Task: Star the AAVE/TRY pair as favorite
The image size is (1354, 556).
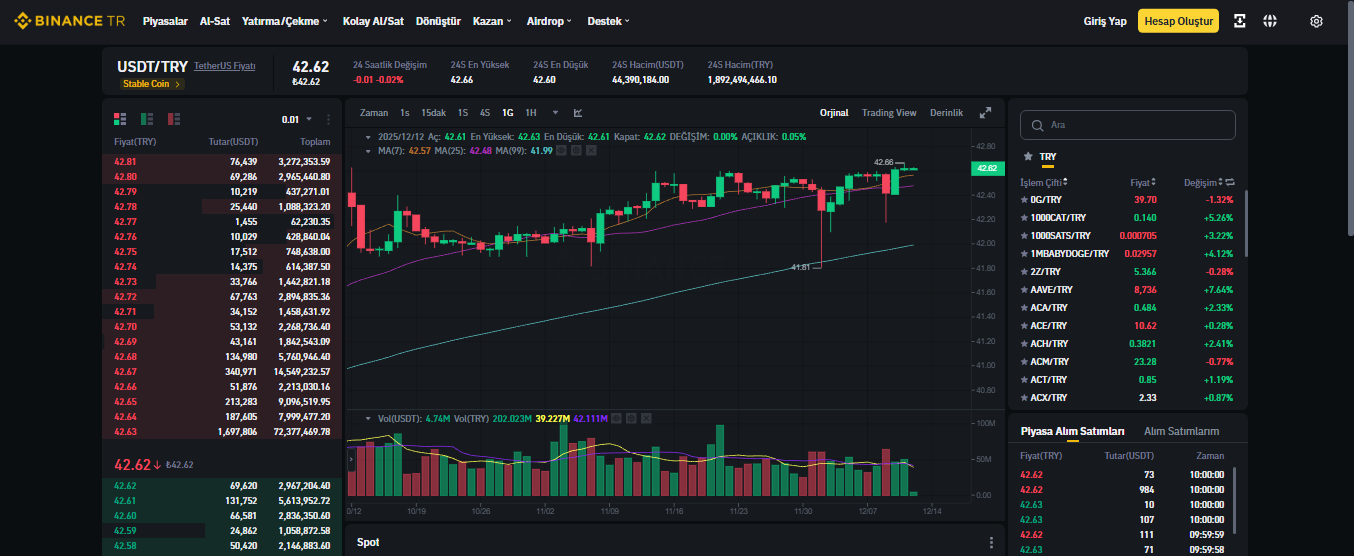Action: coord(1024,290)
